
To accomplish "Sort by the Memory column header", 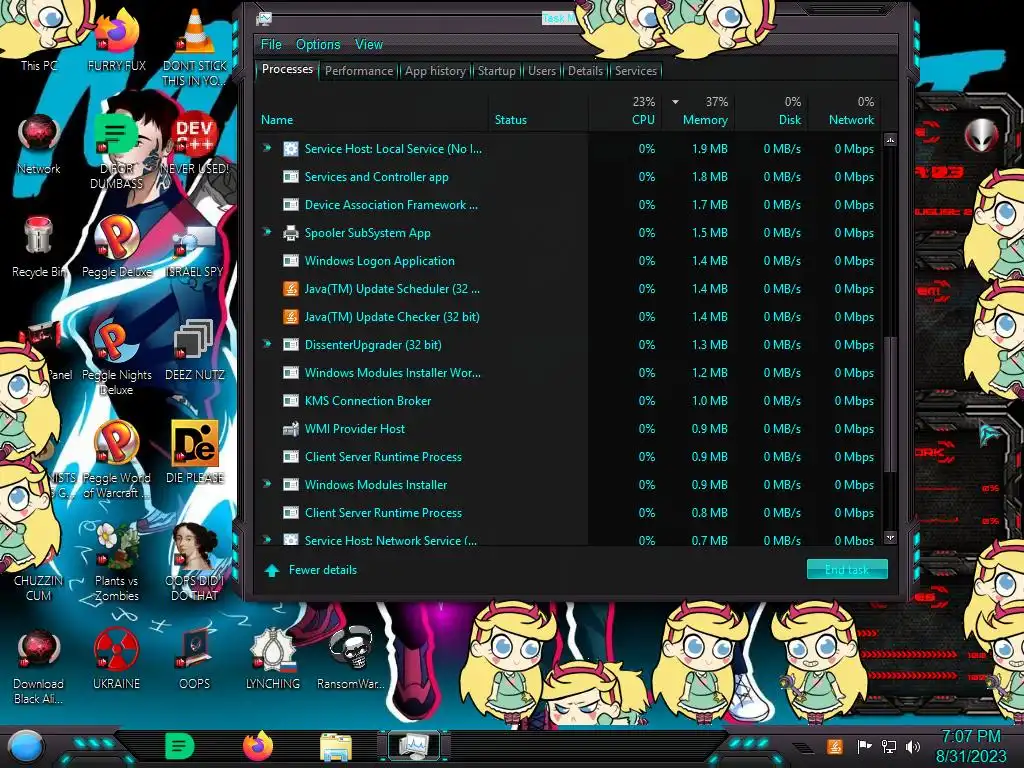I will pos(699,112).
